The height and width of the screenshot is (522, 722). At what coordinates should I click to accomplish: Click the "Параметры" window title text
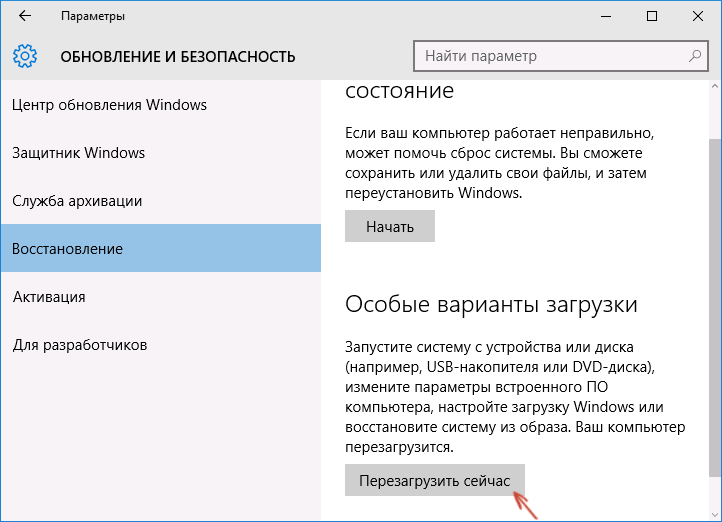click(93, 16)
